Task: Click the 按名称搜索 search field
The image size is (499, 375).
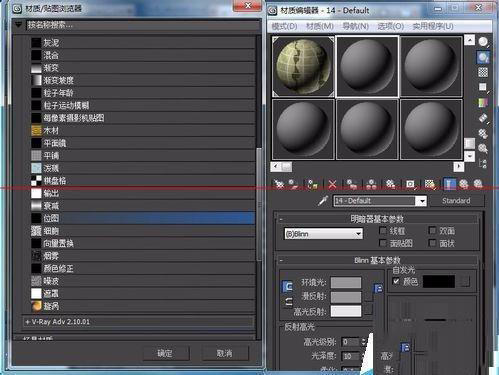Action: (x=142, y=25)
